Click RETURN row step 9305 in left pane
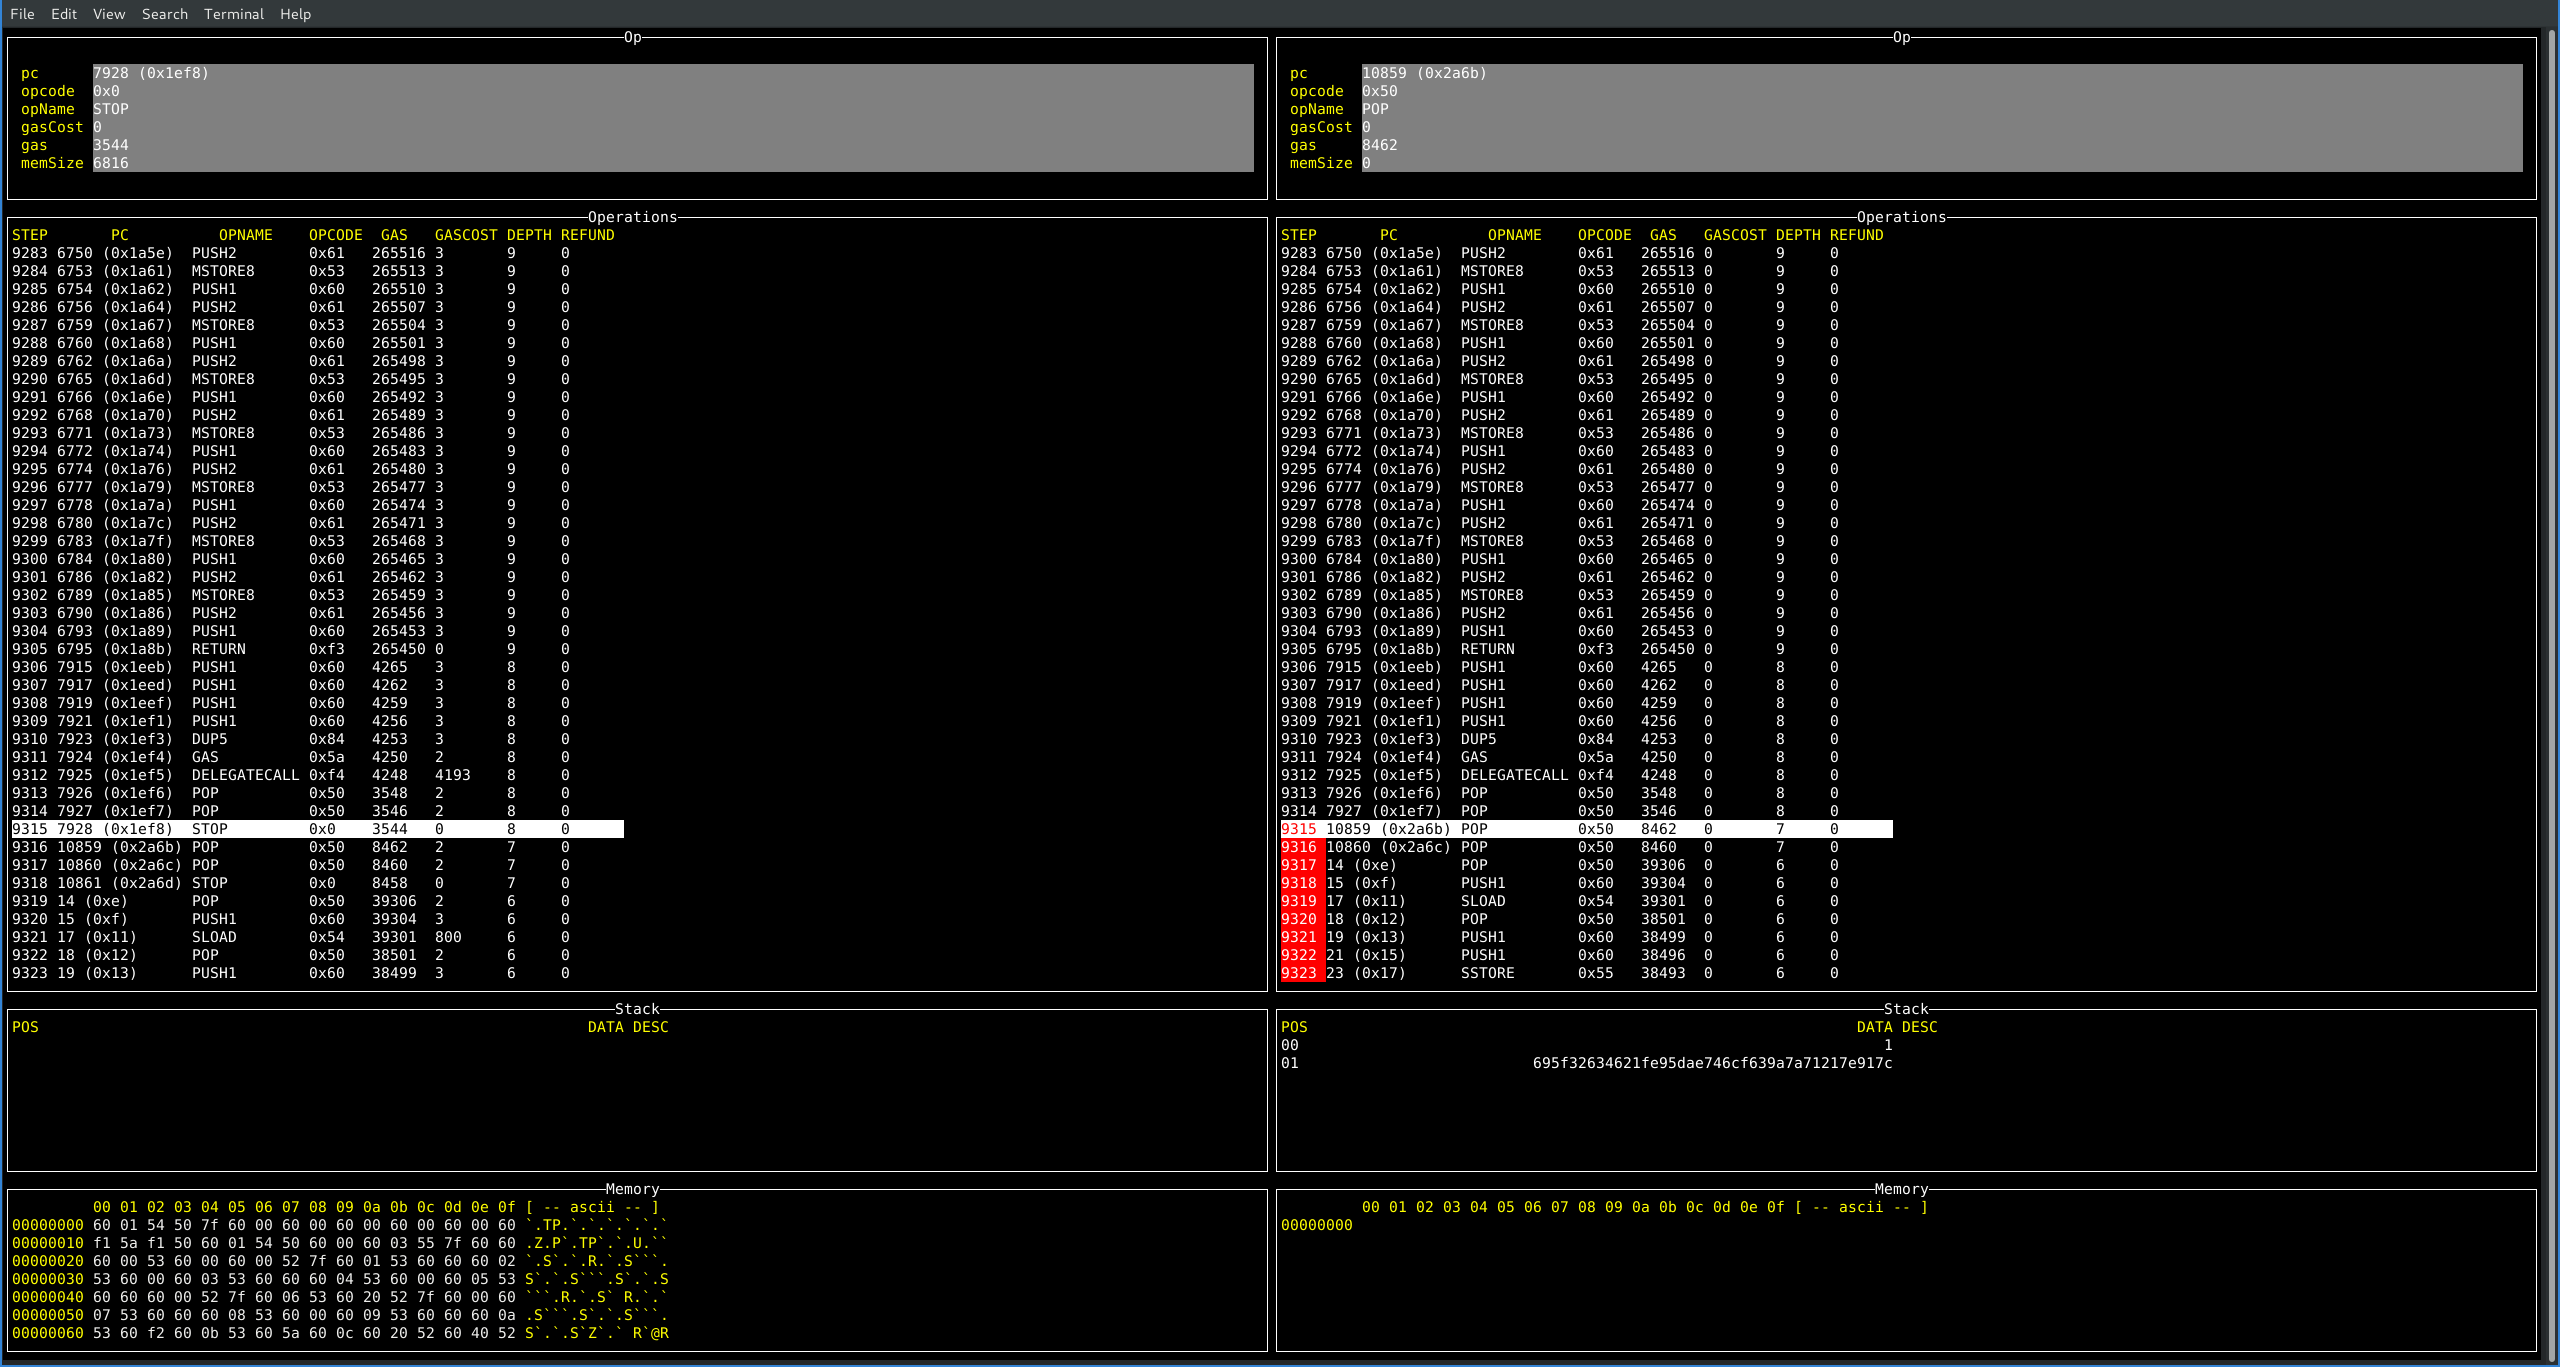The width and height of the screenshot is (2560, 1367). (x=218, y=649)
